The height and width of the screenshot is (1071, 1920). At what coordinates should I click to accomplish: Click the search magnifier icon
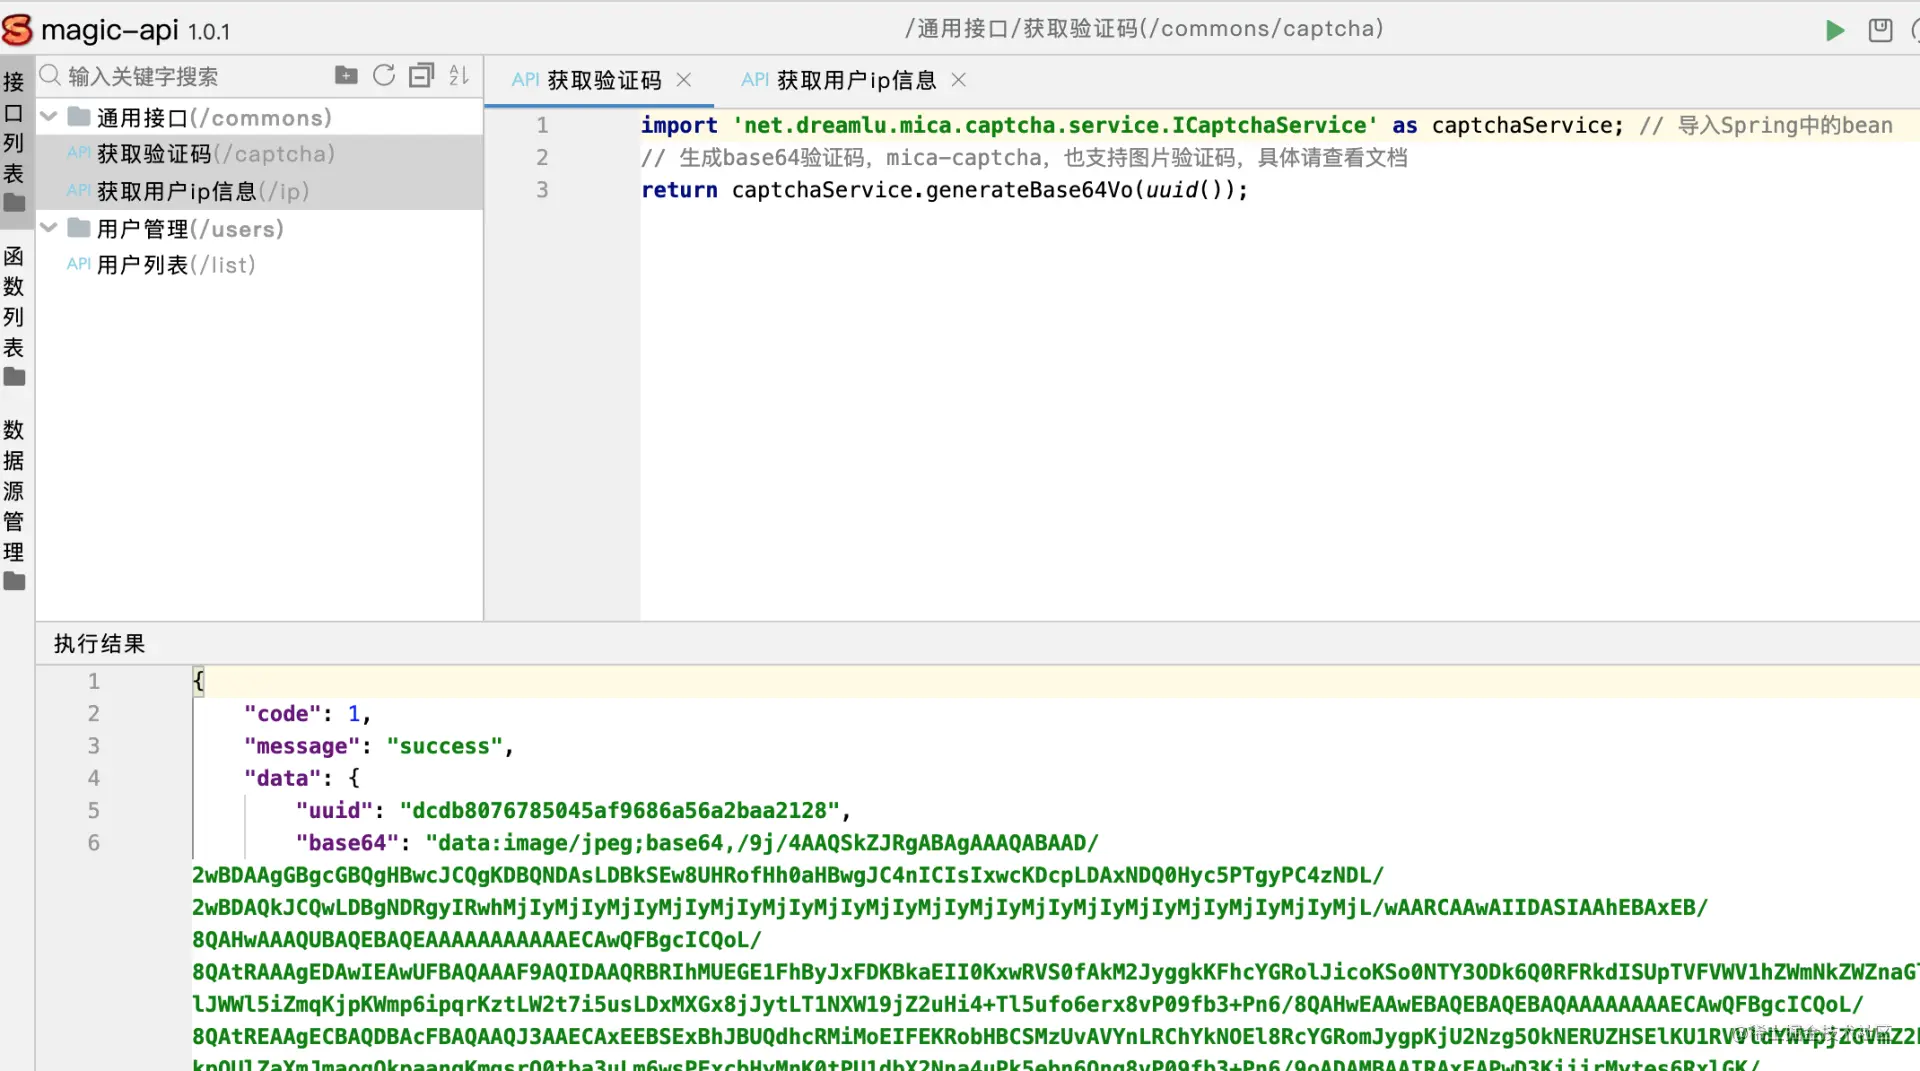(x=50, y=76)
